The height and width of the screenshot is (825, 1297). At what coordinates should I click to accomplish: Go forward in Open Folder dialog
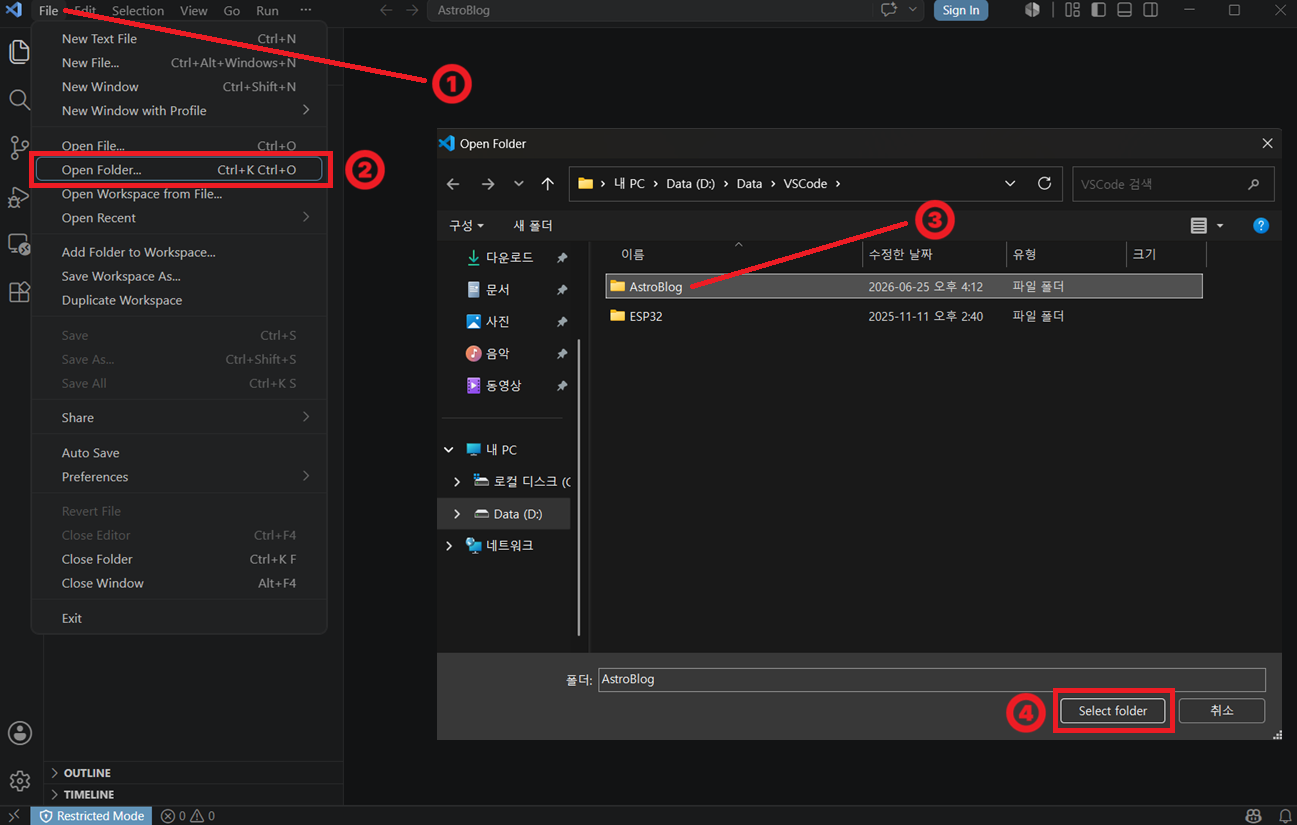click(x=488, y=184)
